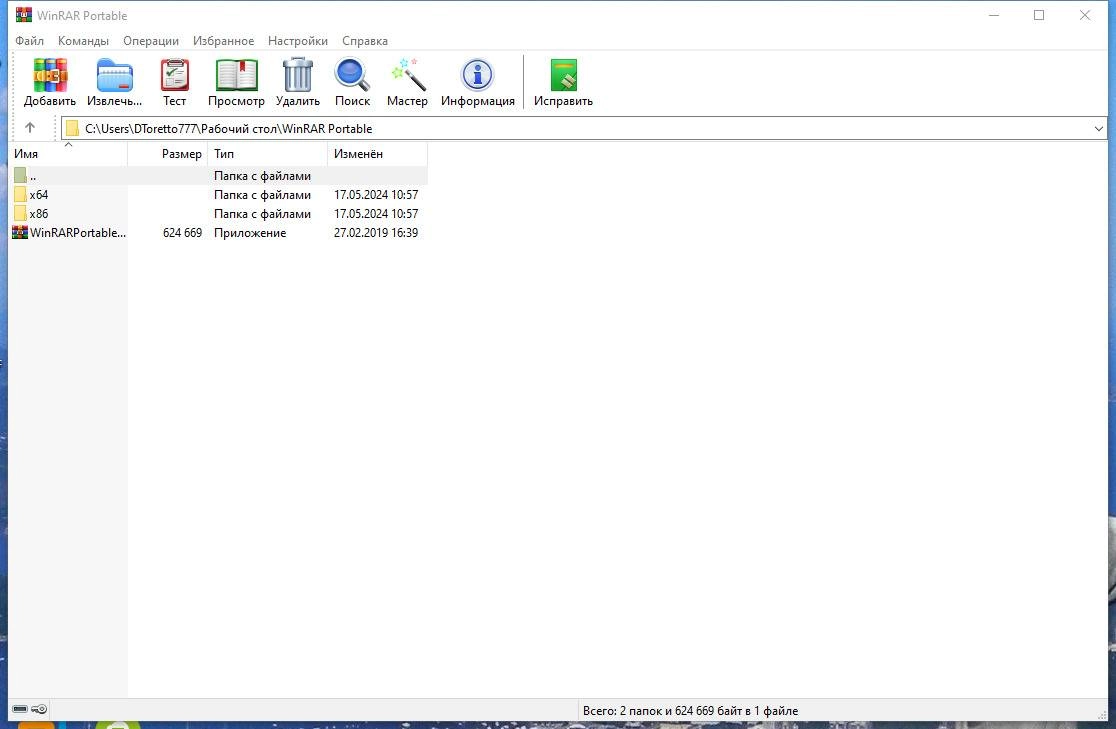Open the Файл menu

(29, 41)
